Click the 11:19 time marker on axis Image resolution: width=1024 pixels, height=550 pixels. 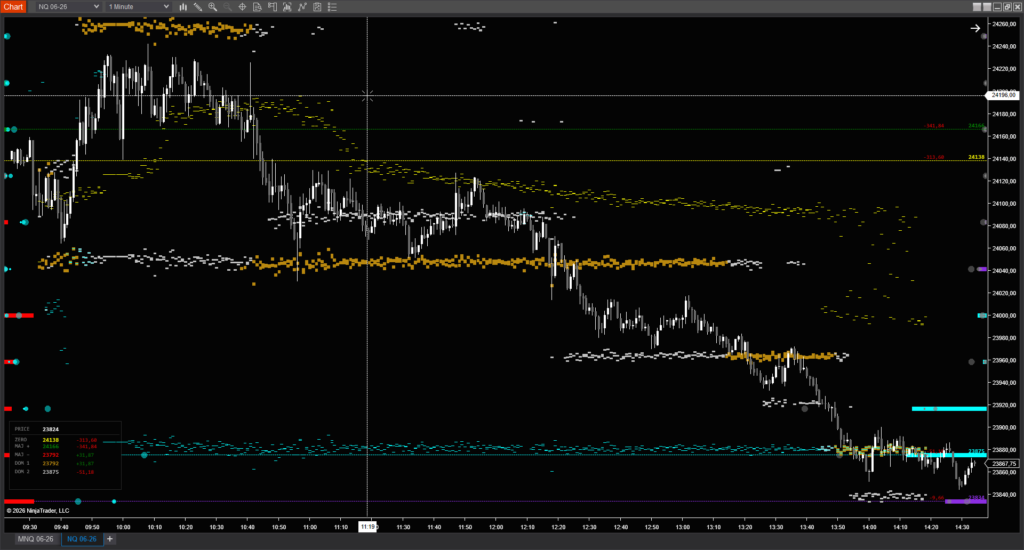coord(367,525)
